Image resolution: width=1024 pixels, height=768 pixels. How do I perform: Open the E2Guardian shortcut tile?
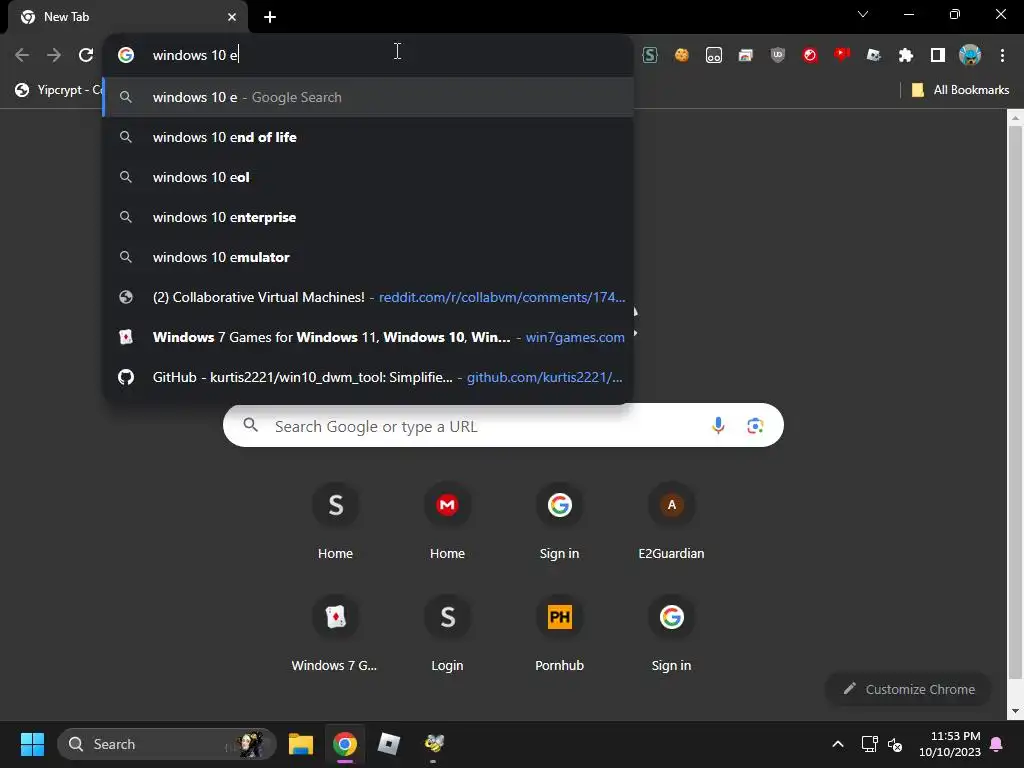click(x=671, y=521)
